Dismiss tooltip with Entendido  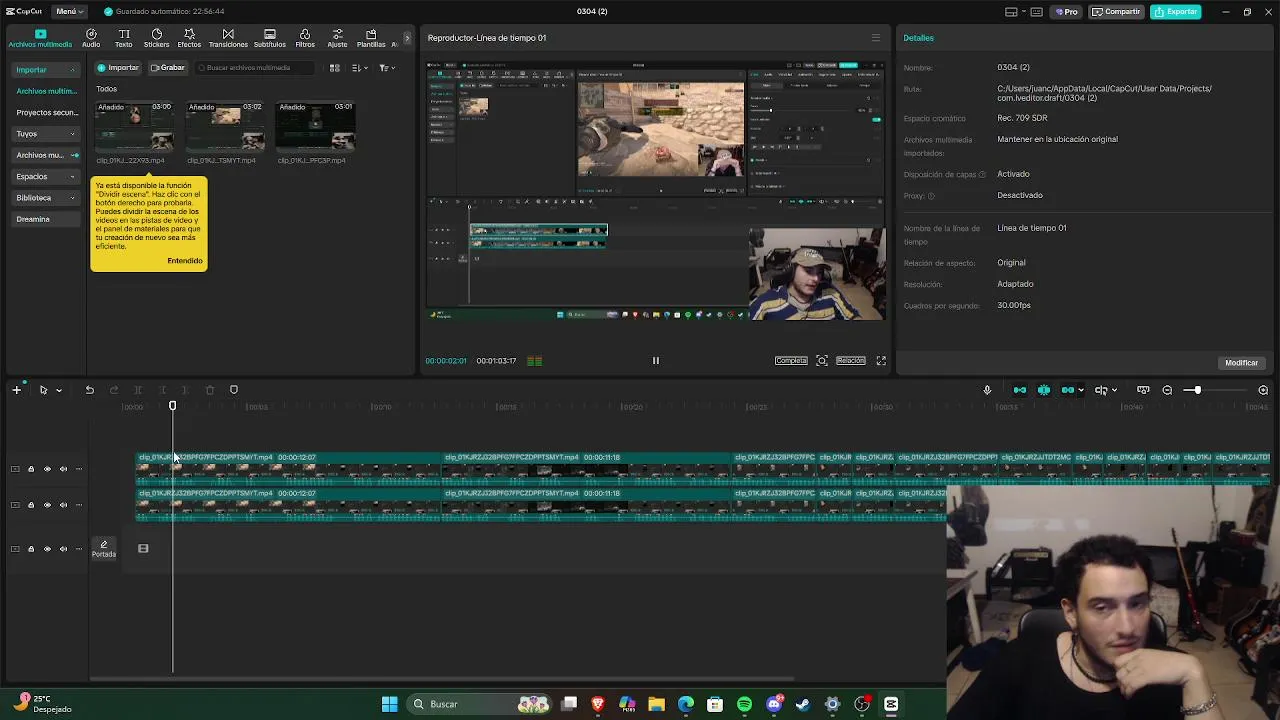coord(185,261)
